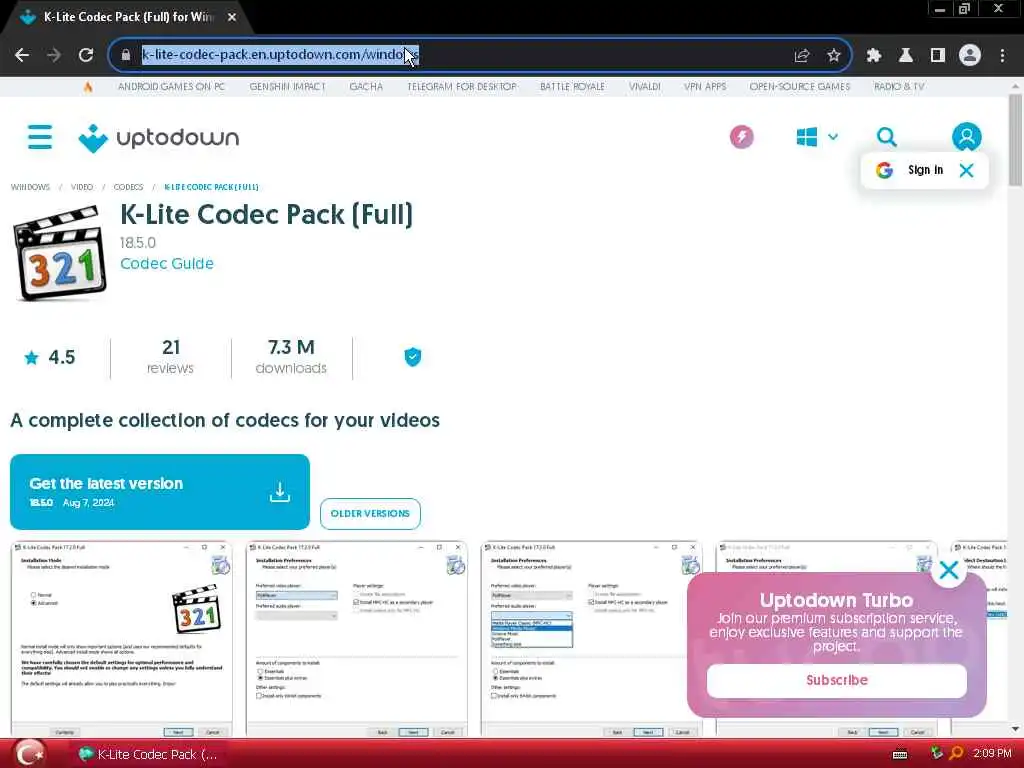1024x768 pixels.
Task: Open the RADIO & TV category
Action: click(899, 86)
